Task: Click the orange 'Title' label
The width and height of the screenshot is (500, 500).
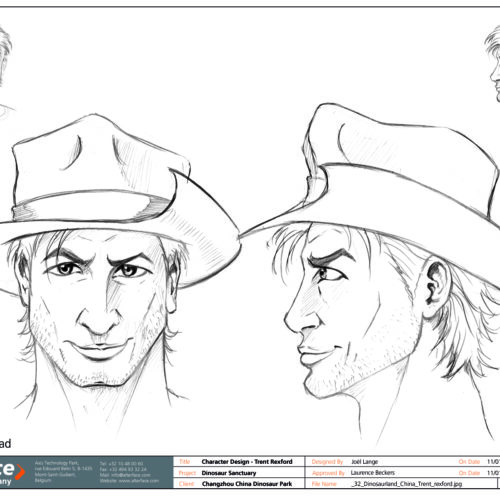Action: coord(184,462)
